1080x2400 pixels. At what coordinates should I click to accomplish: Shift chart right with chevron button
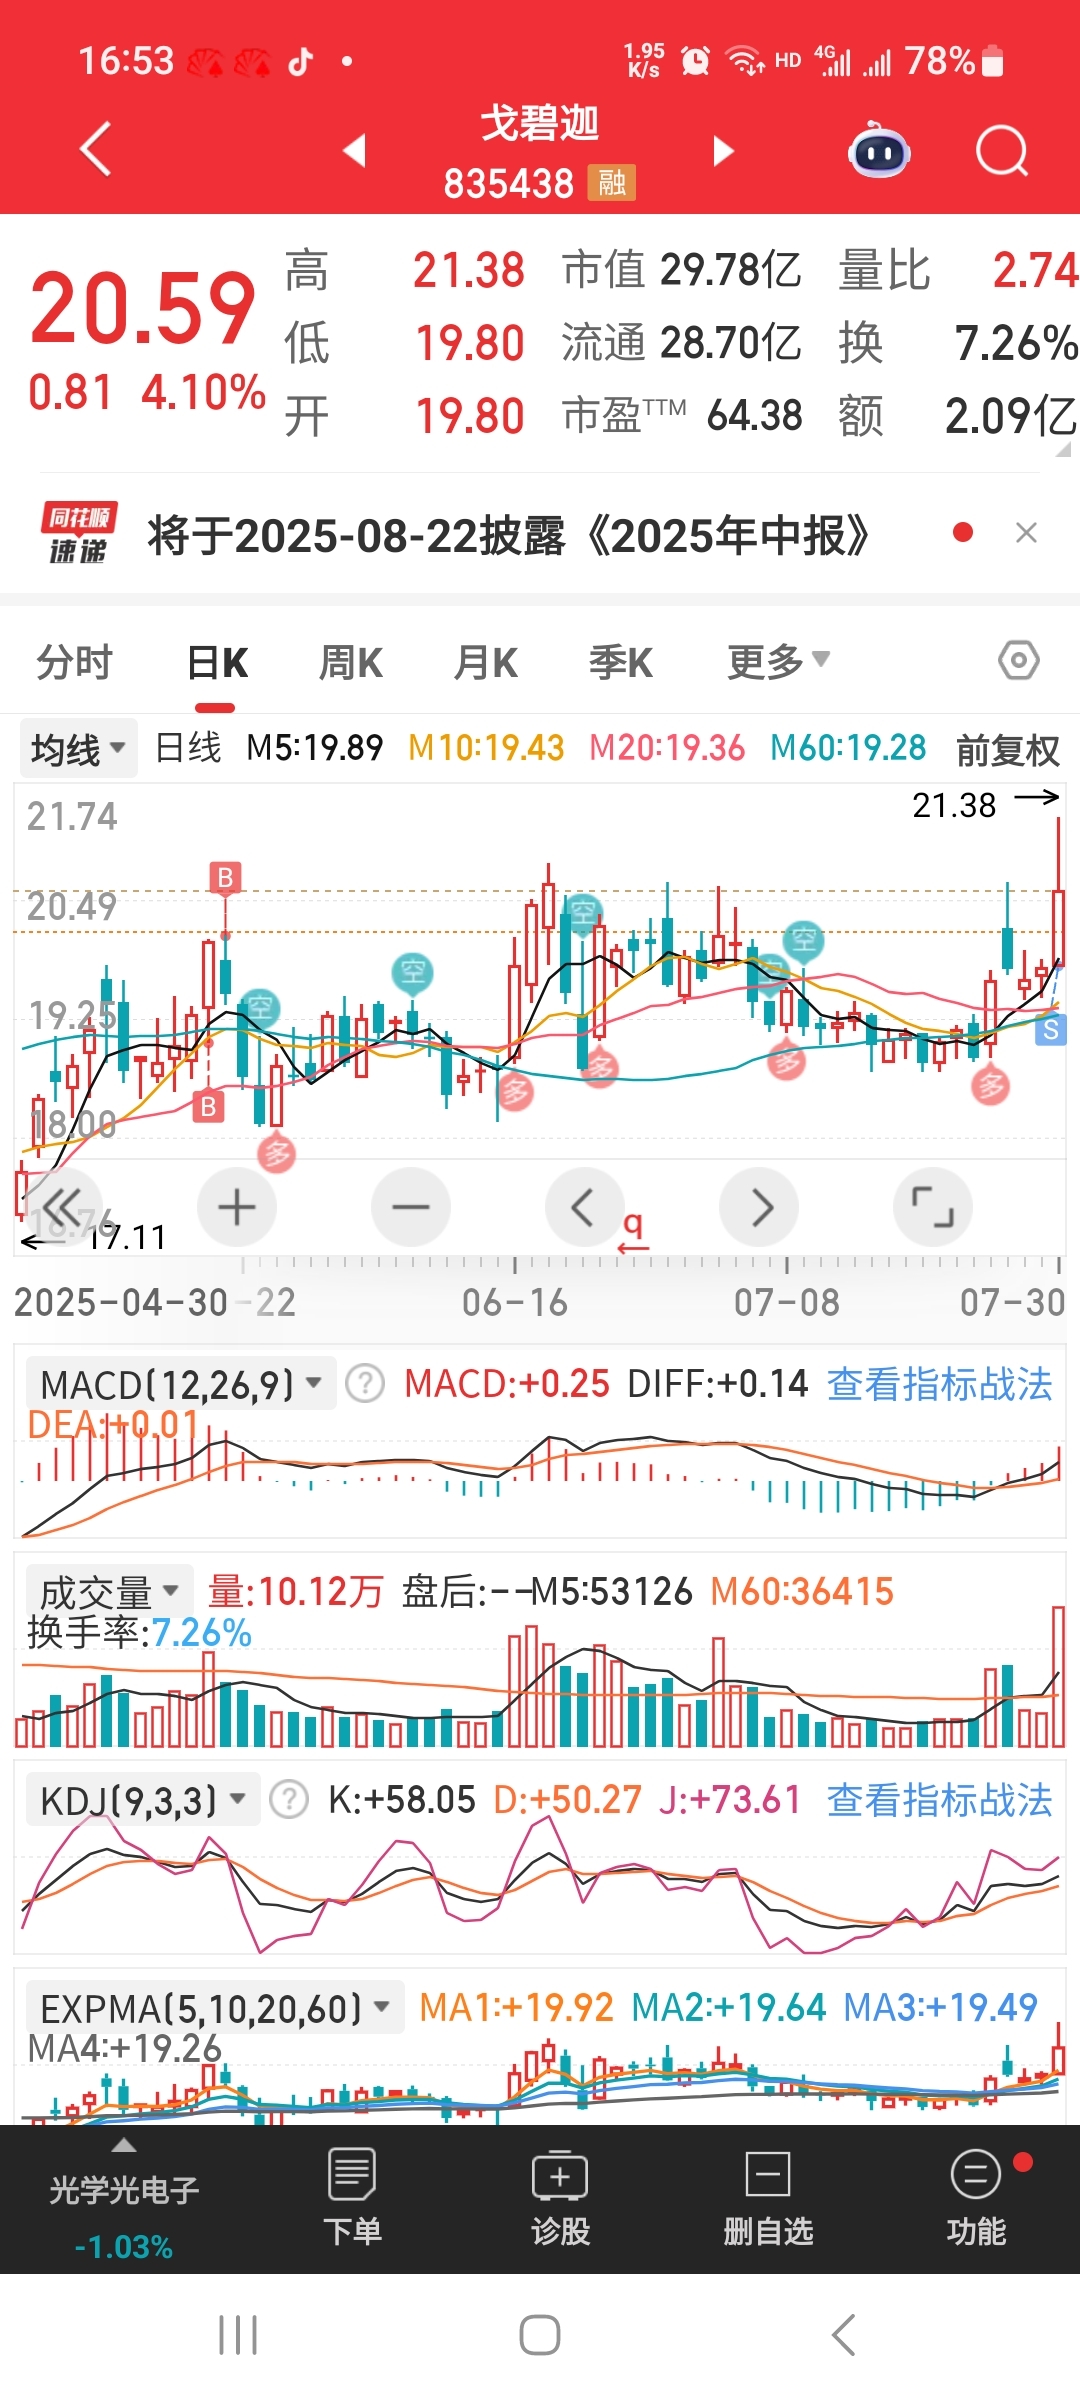[759, 1207]
